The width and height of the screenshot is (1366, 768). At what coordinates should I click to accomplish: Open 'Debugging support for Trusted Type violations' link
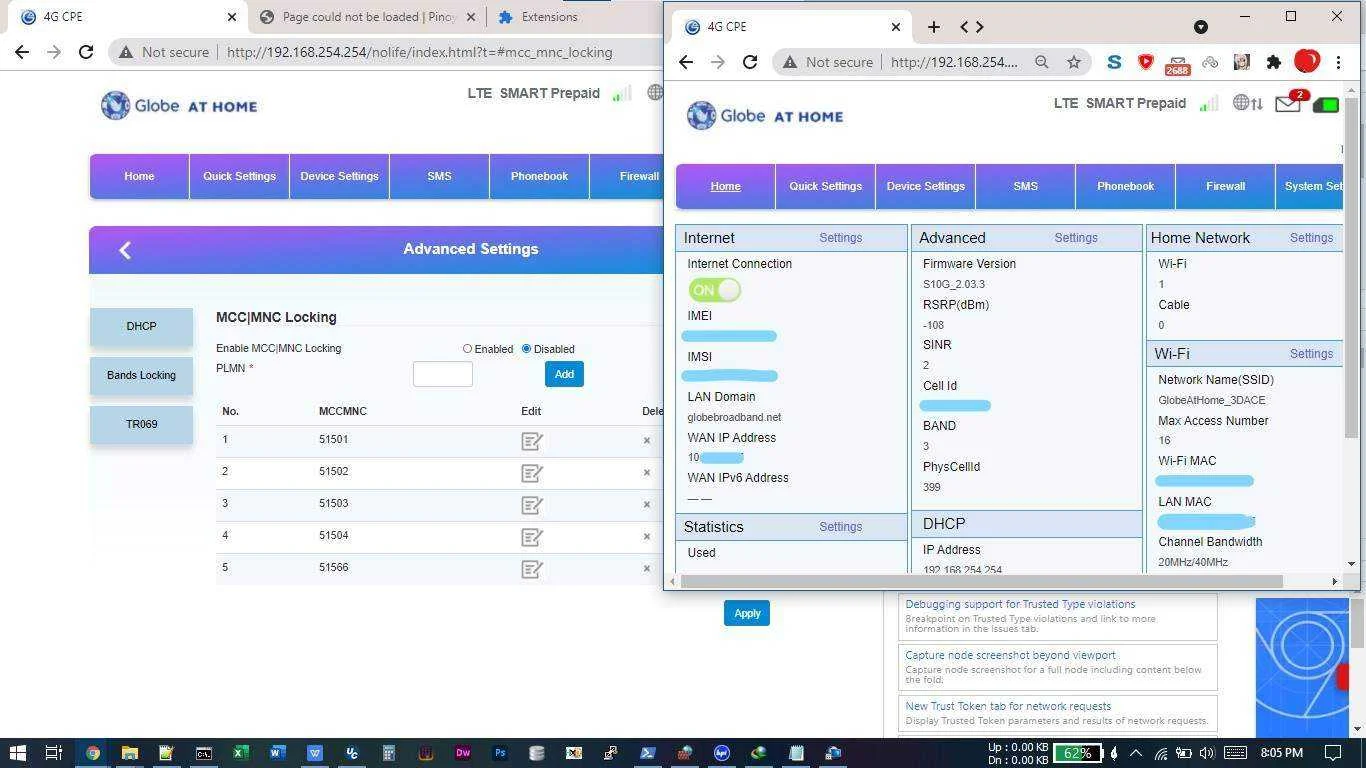1020,604
